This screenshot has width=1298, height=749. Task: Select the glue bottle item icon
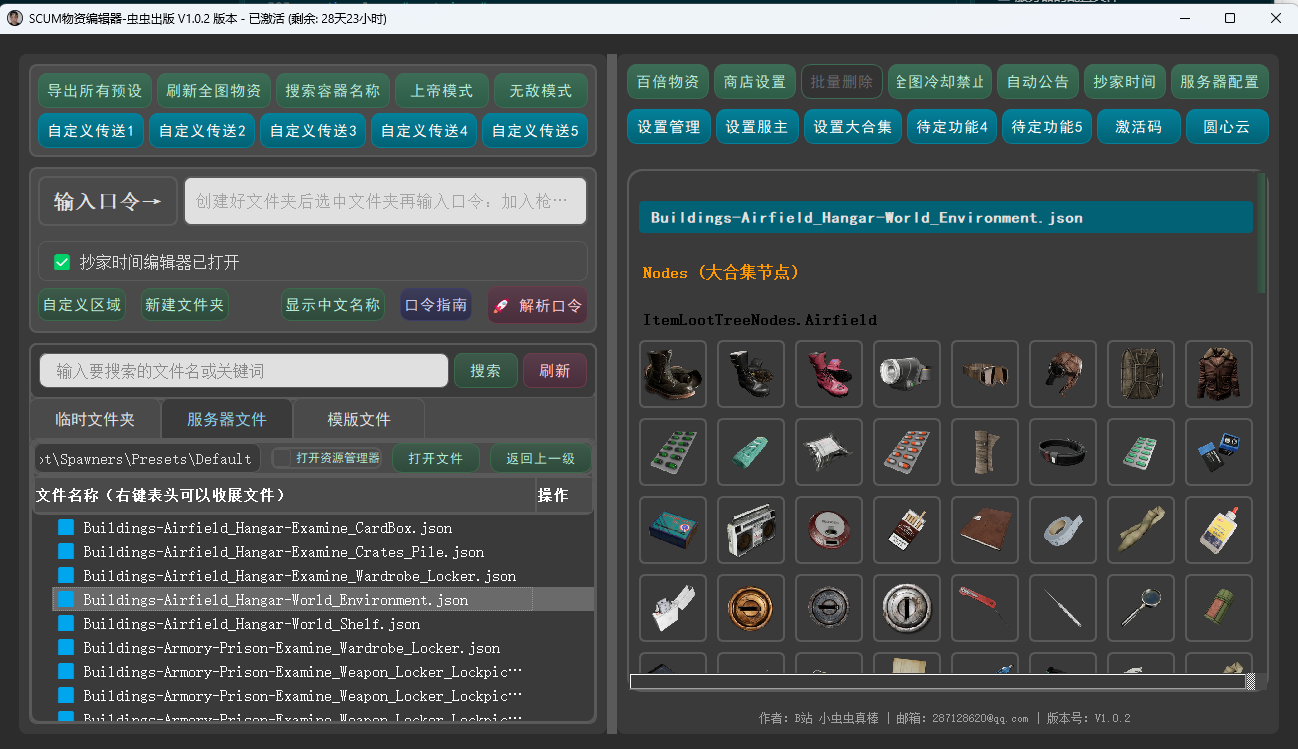1218,530
